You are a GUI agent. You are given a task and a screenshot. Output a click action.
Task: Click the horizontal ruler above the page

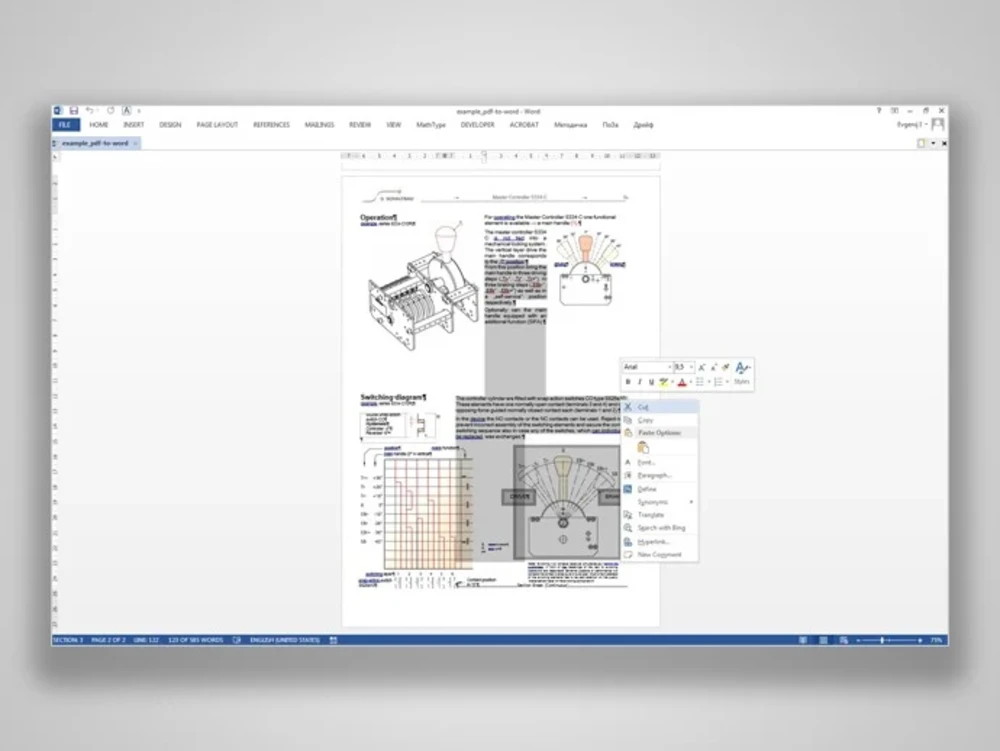(501, 156)
